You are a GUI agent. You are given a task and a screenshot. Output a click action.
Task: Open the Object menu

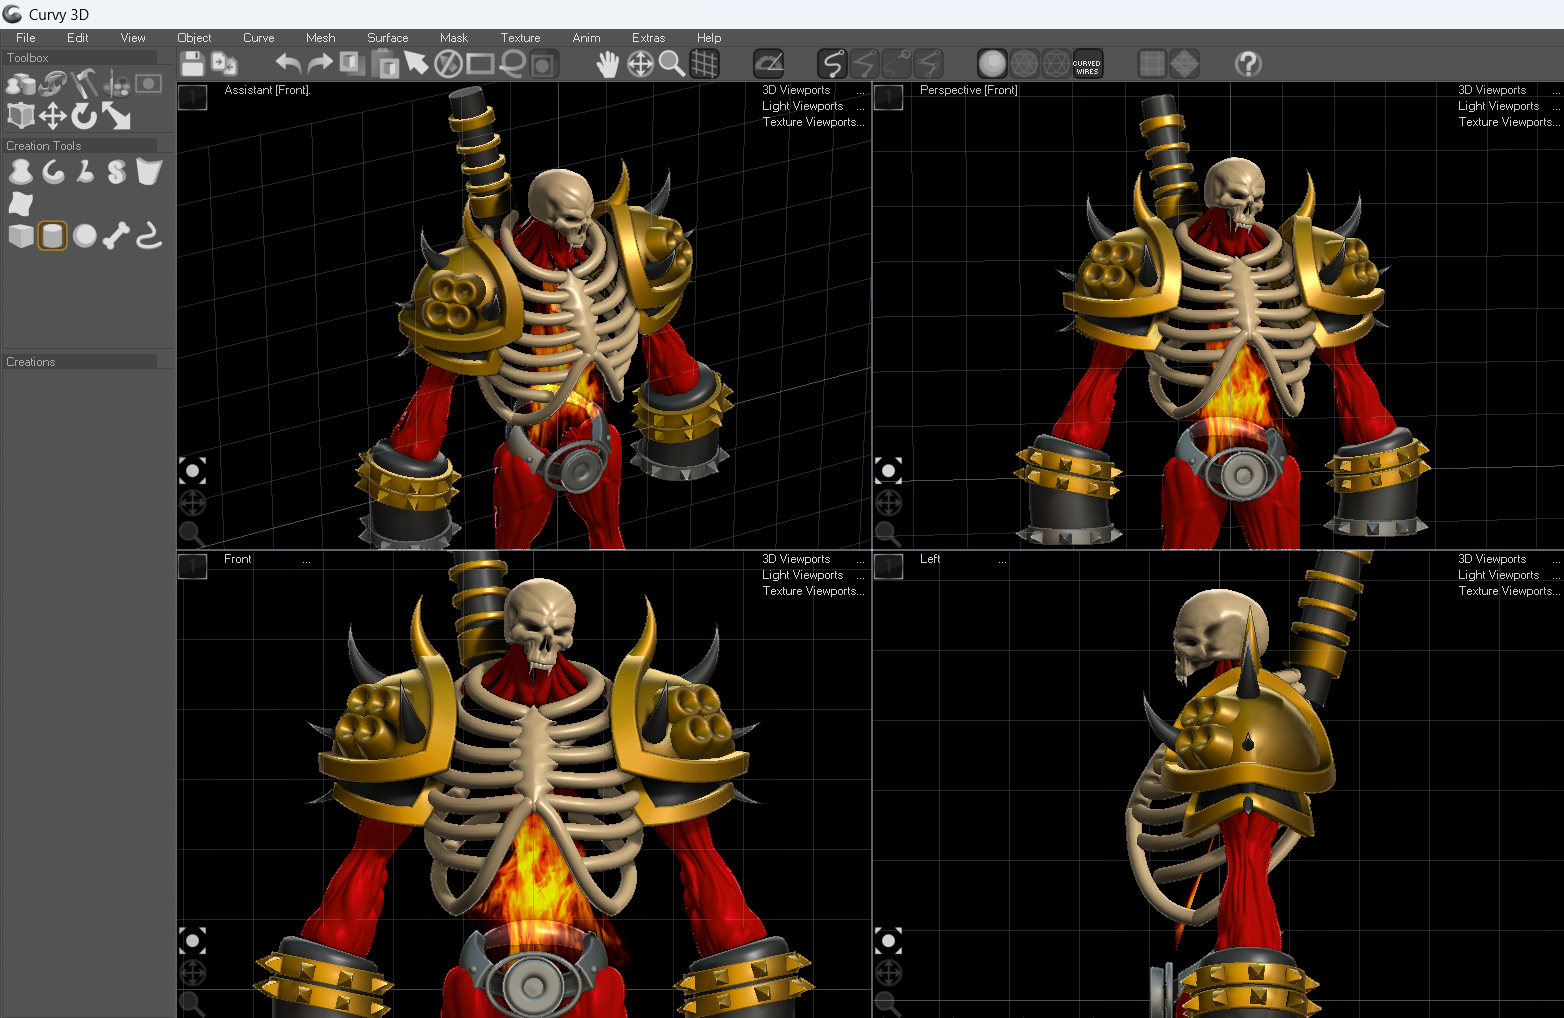click(194, 38)
